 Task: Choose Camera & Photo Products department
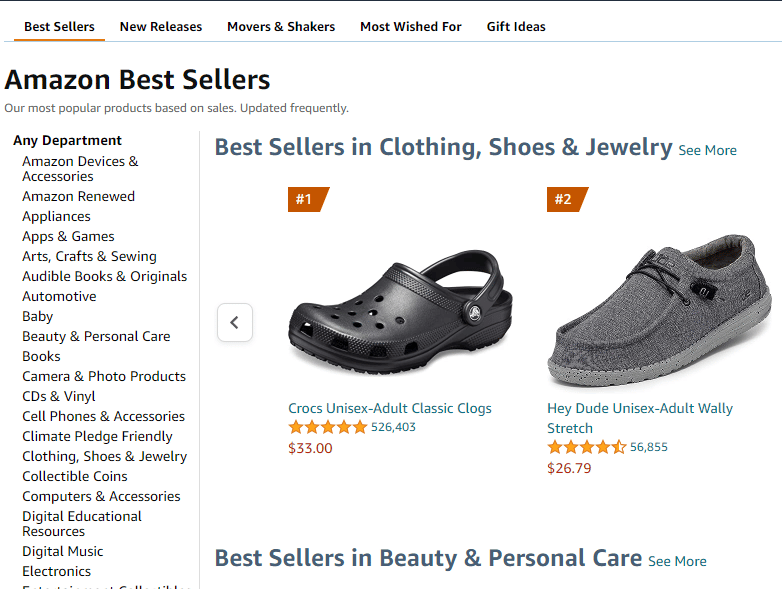tap(104, 377)
